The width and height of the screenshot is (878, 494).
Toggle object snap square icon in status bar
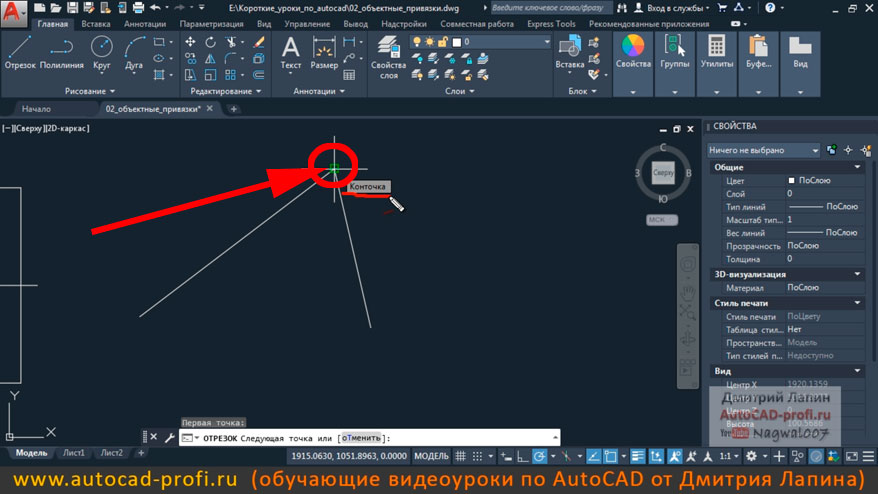610,456
